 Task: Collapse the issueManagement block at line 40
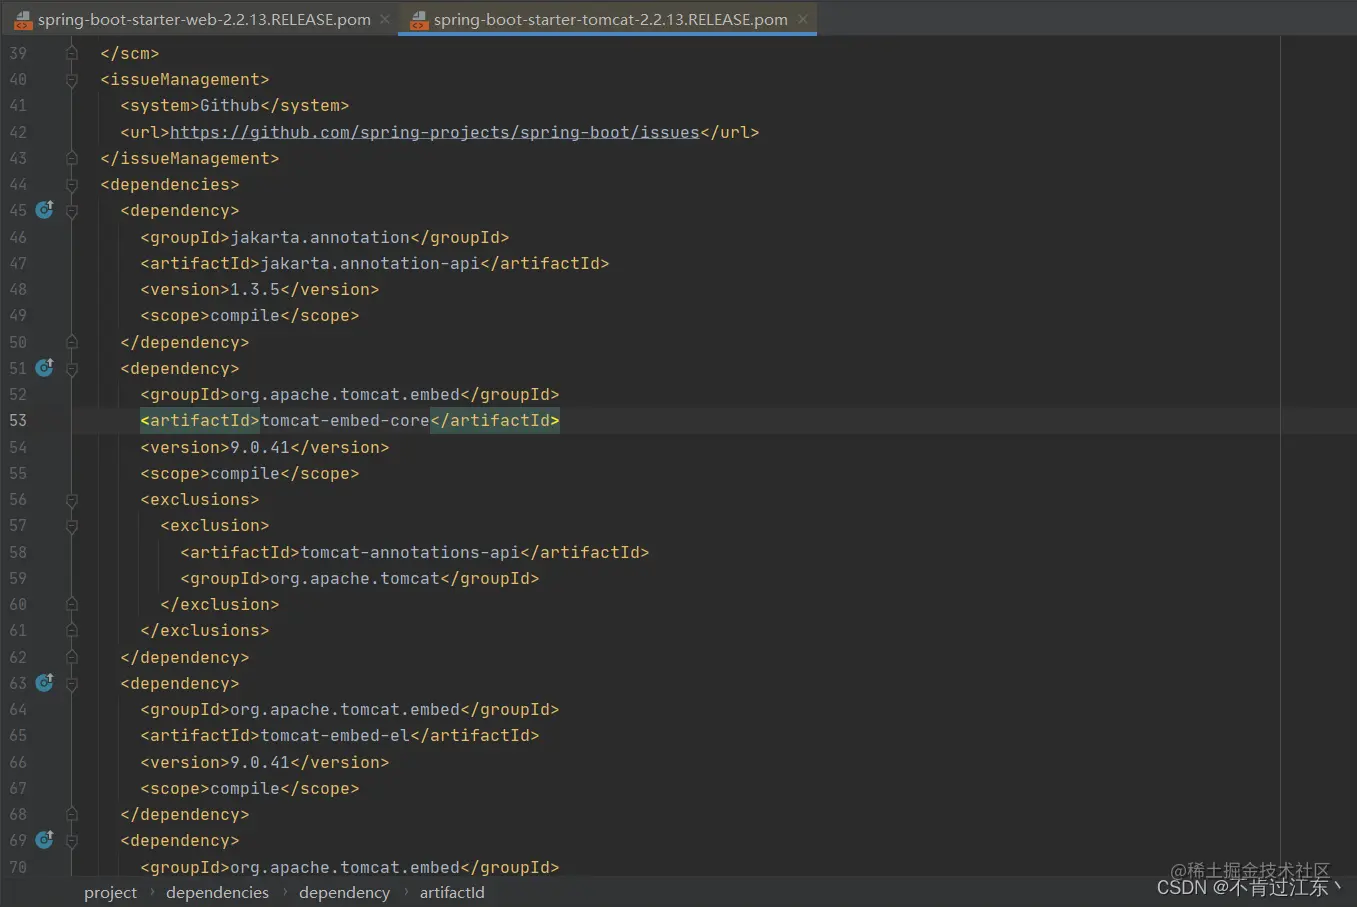point(71,79)
